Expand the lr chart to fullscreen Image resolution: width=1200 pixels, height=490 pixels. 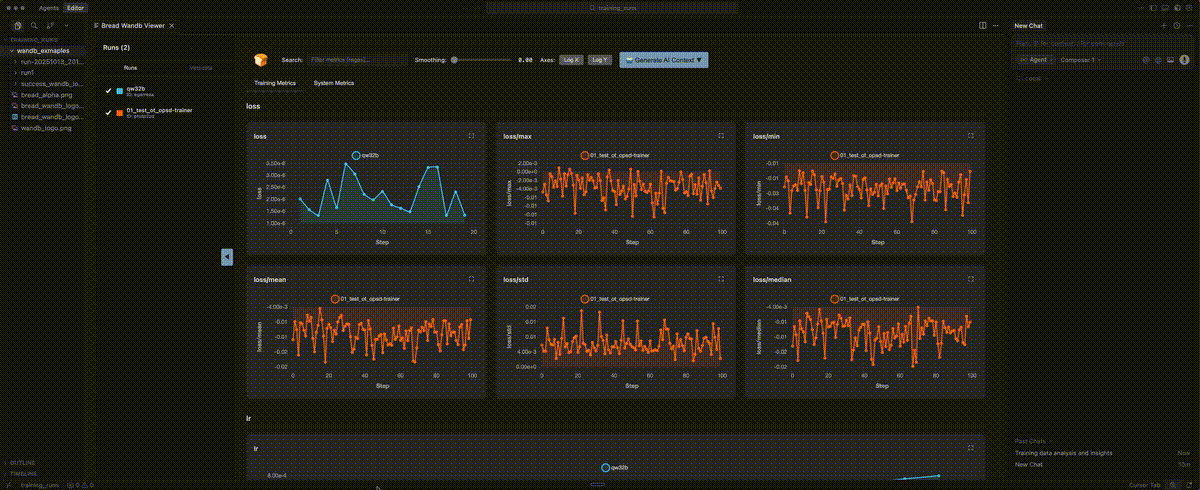970,448
